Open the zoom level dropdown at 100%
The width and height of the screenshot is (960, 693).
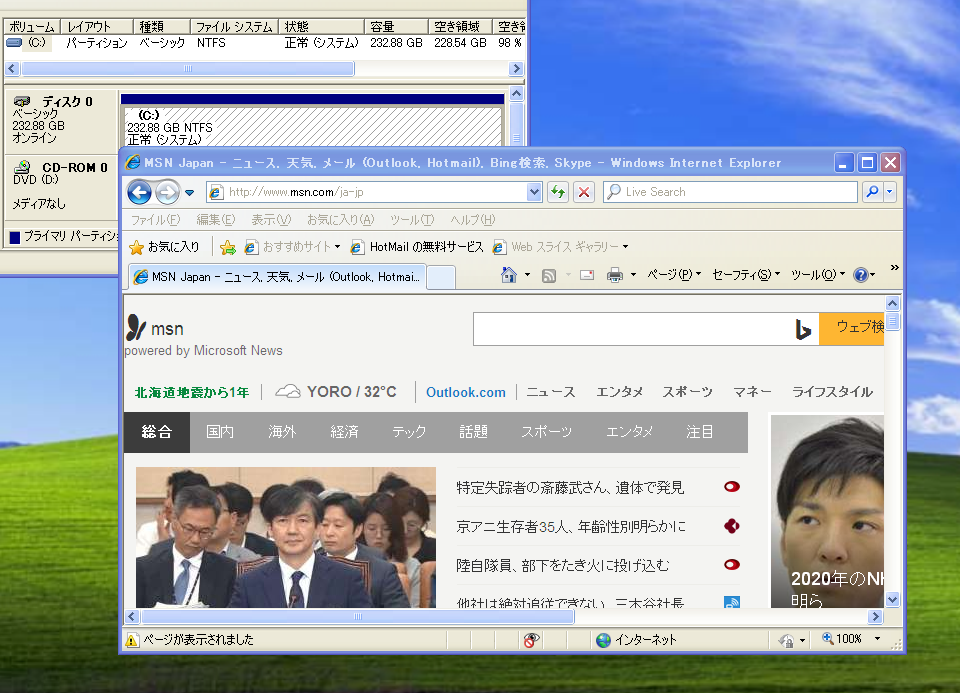[x=852, y=638]
